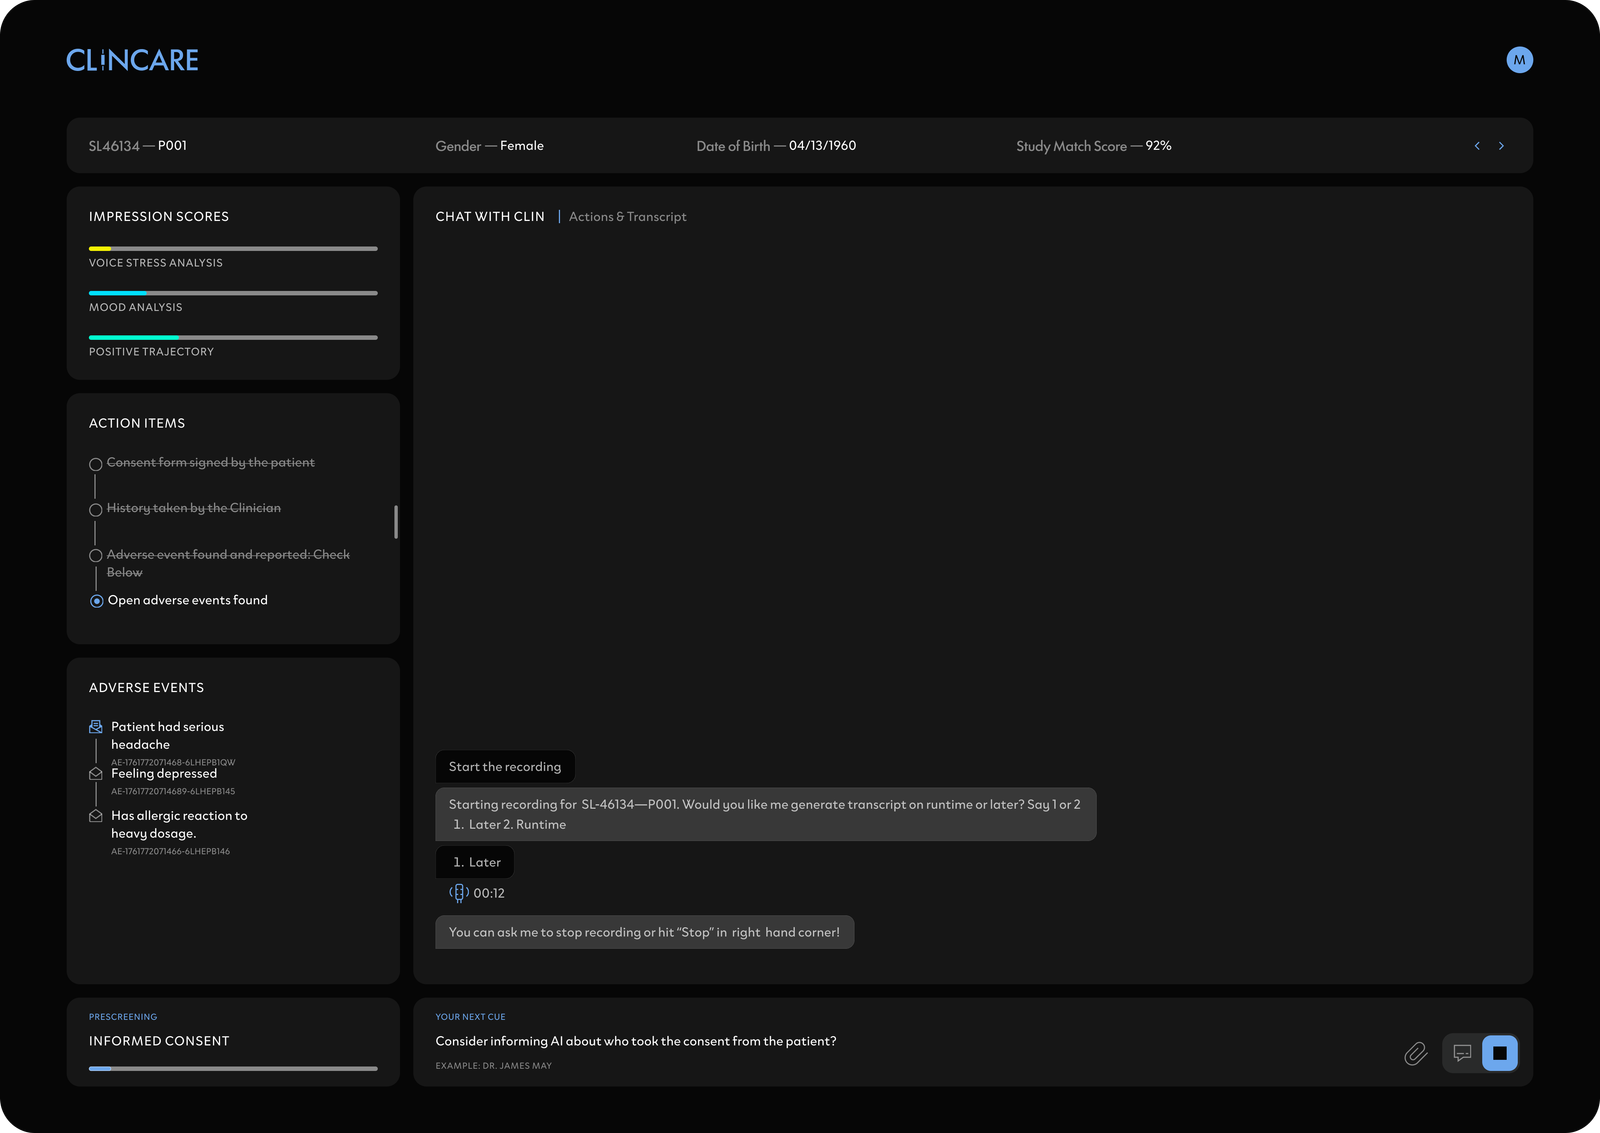This screenshot has height=1133, width=1600.
Task: Open Feeling depressed envelope icon
Action: (x=96, y=774)
